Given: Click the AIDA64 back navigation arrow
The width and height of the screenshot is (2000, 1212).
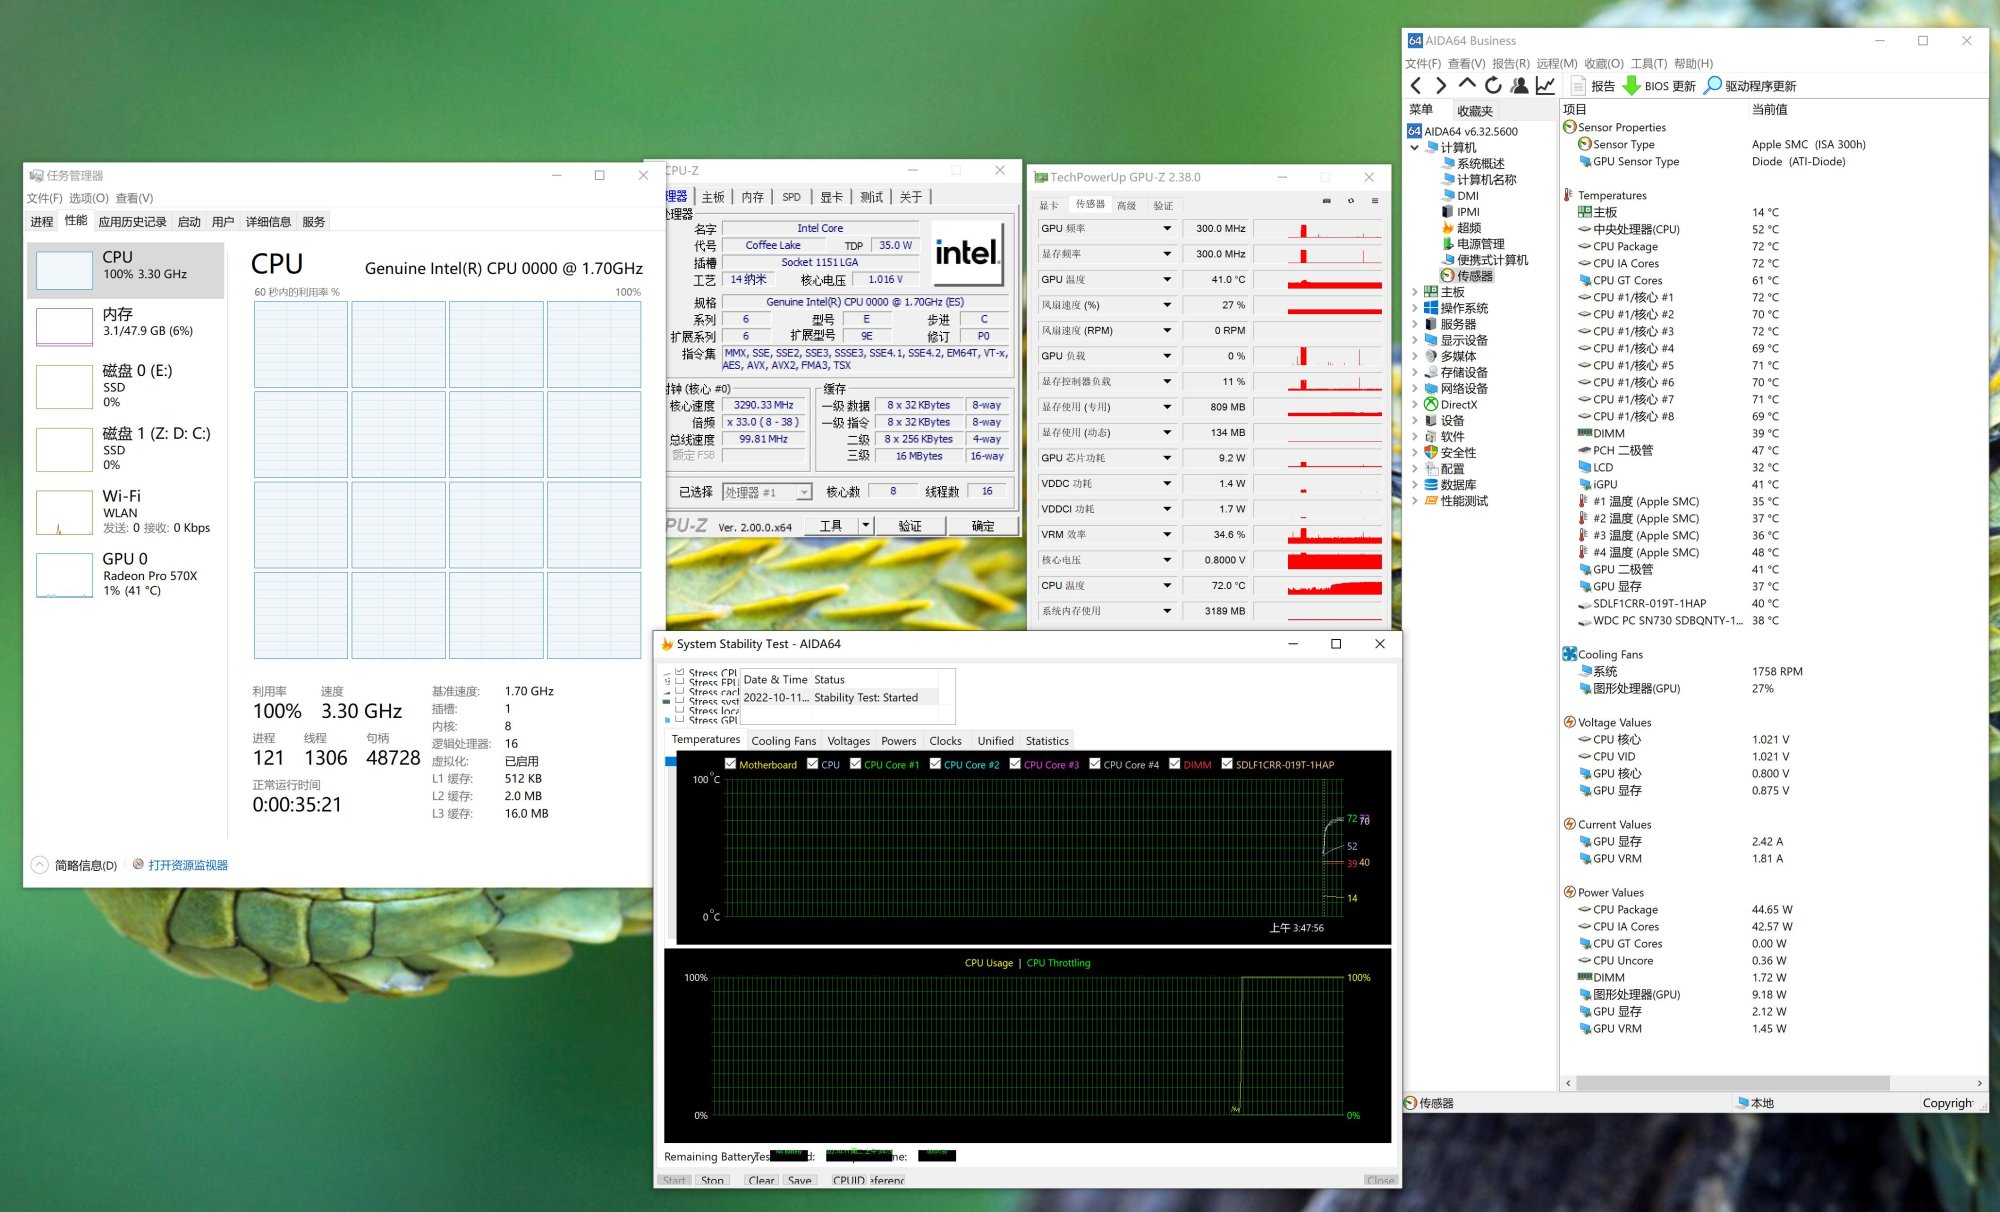Looking at the screenshot, I should coord(1416,86).
